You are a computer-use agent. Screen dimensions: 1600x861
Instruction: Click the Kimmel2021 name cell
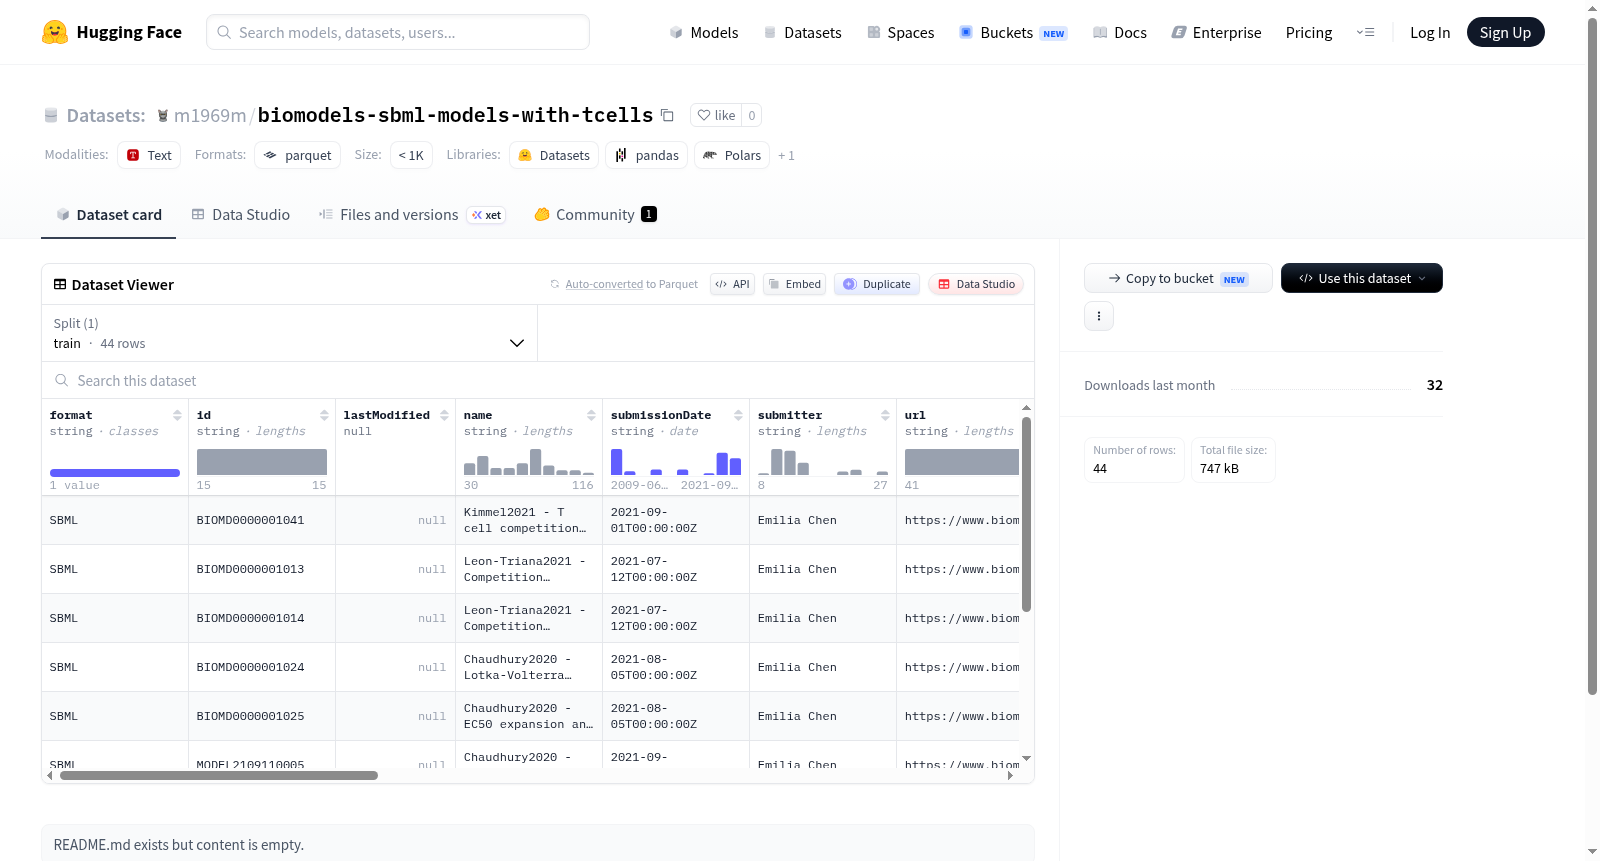tap(529, 520)
